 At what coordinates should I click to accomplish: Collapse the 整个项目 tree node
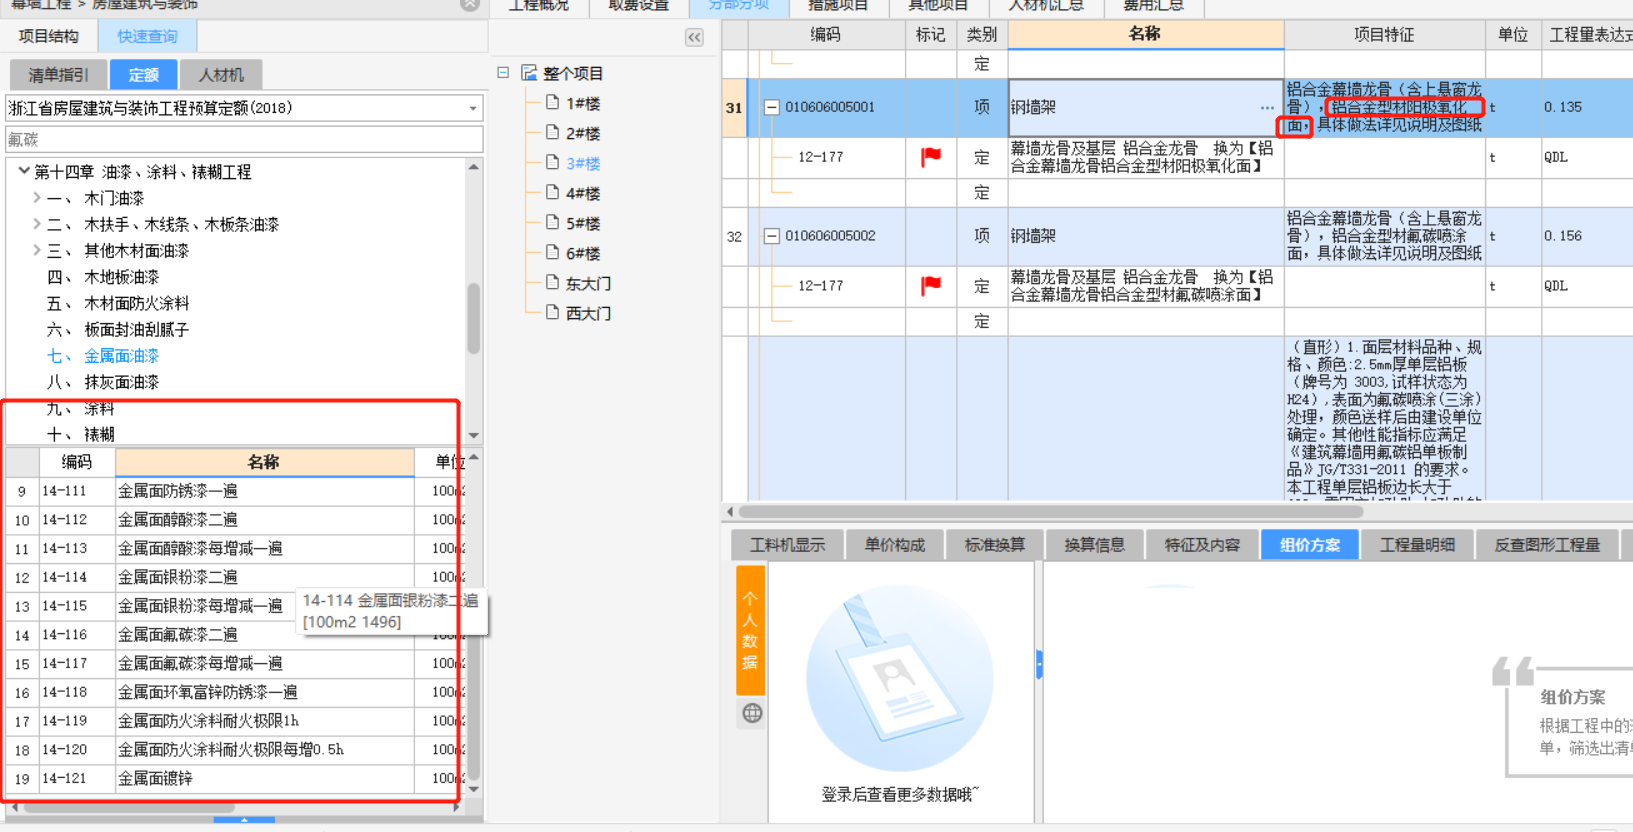tap(503, 73)
